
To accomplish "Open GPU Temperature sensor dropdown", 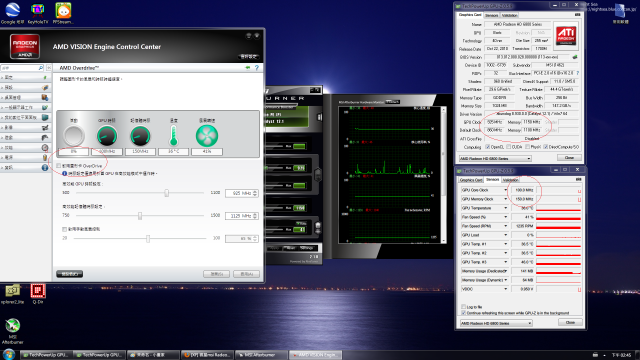I will pyautogui.click(x=505, y=208).
